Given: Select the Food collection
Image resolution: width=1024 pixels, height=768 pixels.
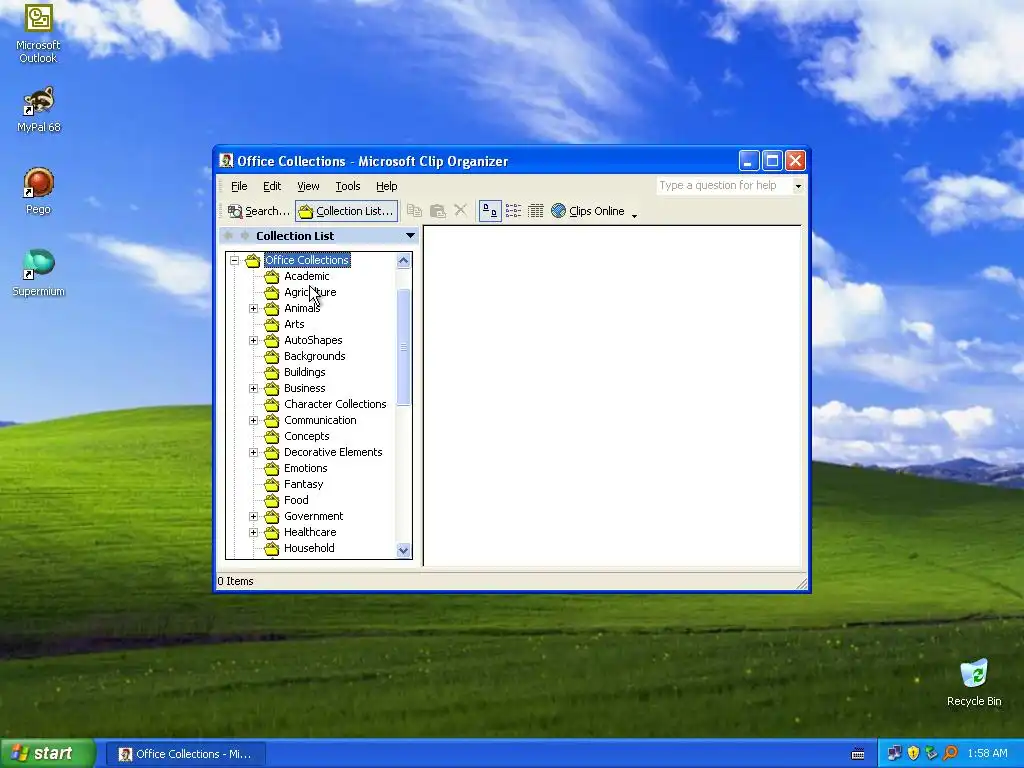Looking at the screenshot, I should pyautogui.click(x=296, y=500).
